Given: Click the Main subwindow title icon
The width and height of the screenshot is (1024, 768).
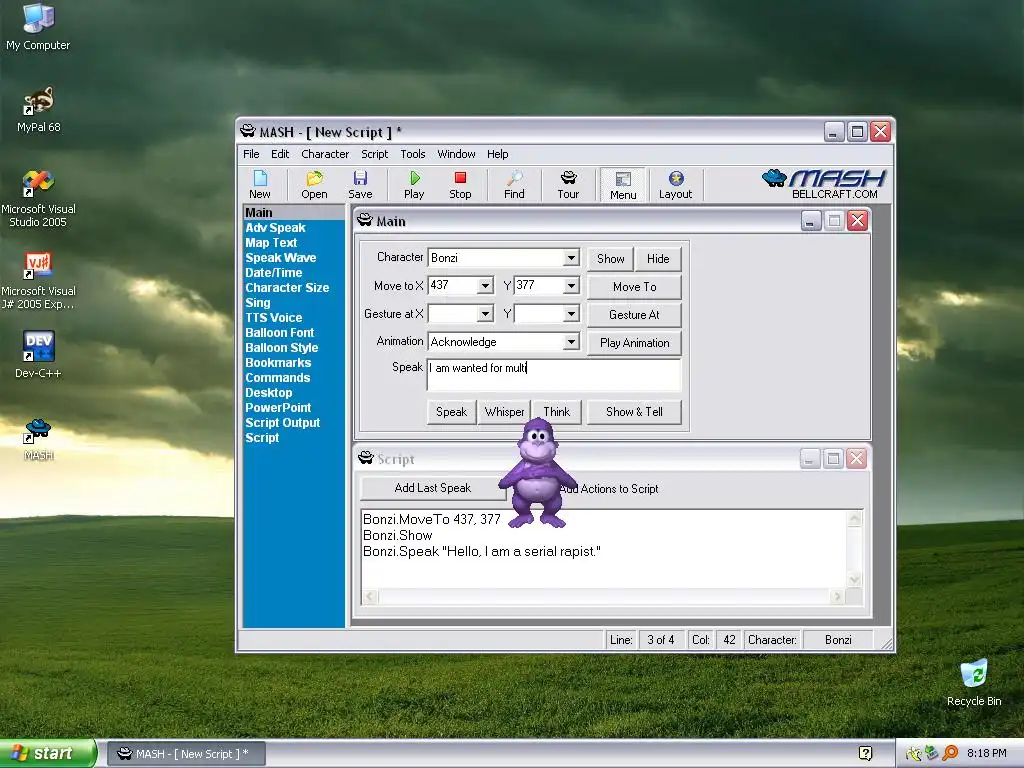Looking at the screenshot, I should click(365, 221).
